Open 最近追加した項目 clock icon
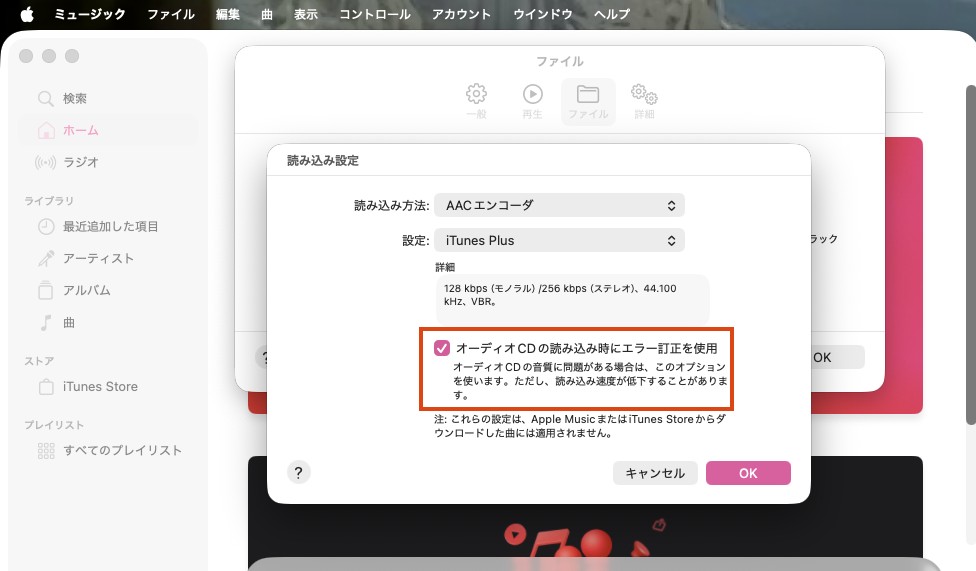The width and height of the screenshot is (976, 571). [46, 227]
